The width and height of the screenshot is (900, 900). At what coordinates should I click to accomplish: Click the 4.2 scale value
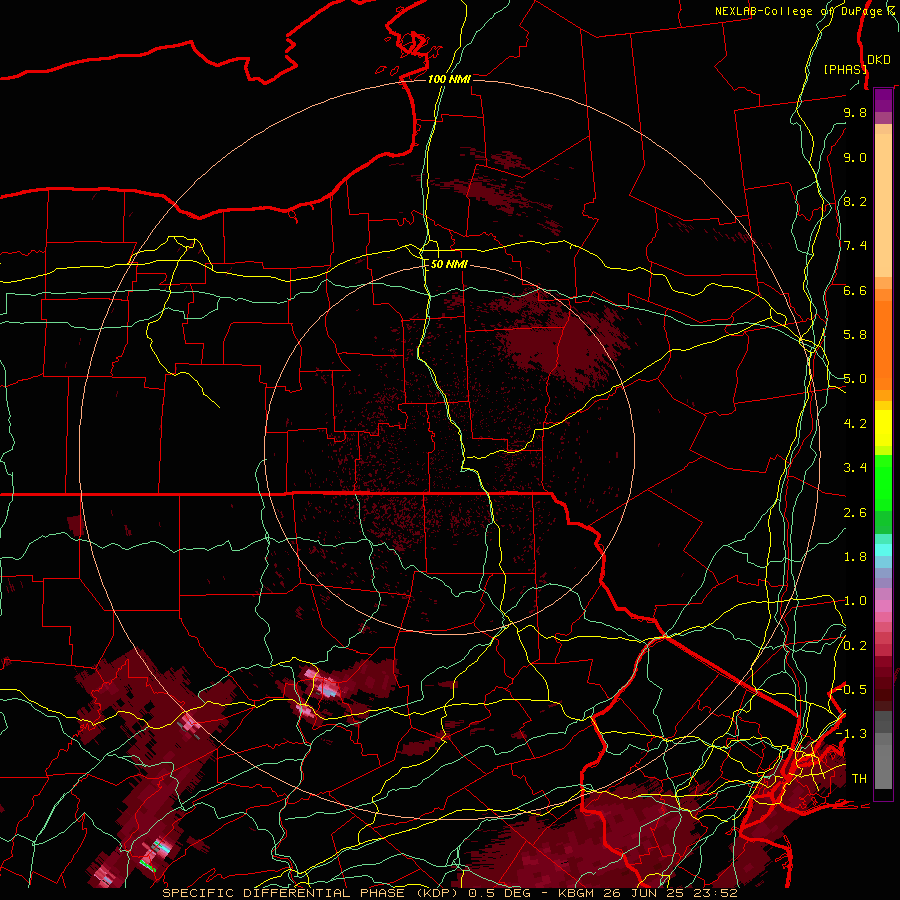(x=855, y=424)
